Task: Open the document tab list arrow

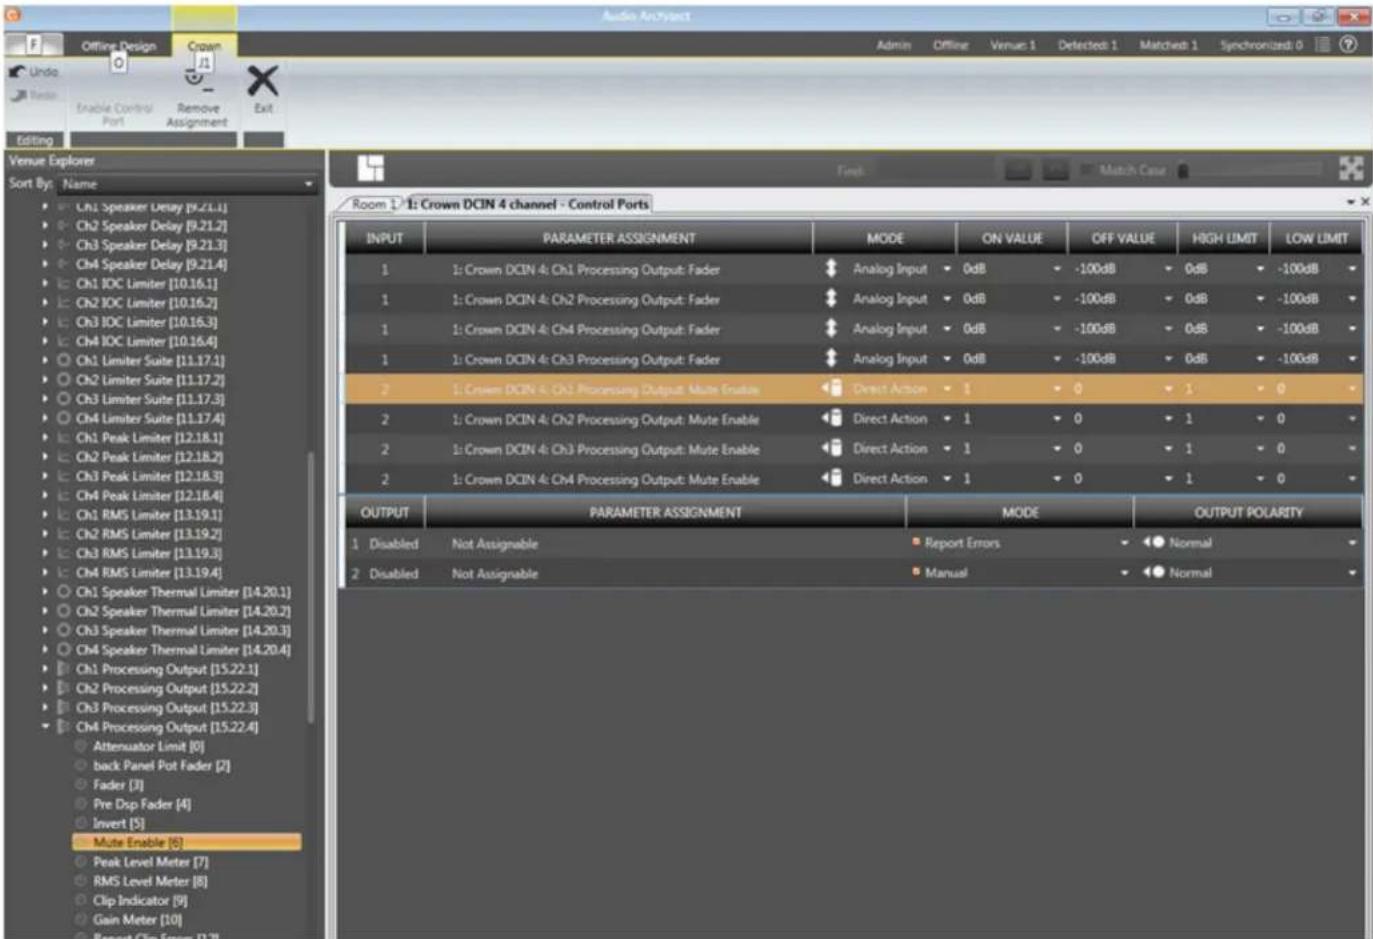Action: tap(1350, 202)
